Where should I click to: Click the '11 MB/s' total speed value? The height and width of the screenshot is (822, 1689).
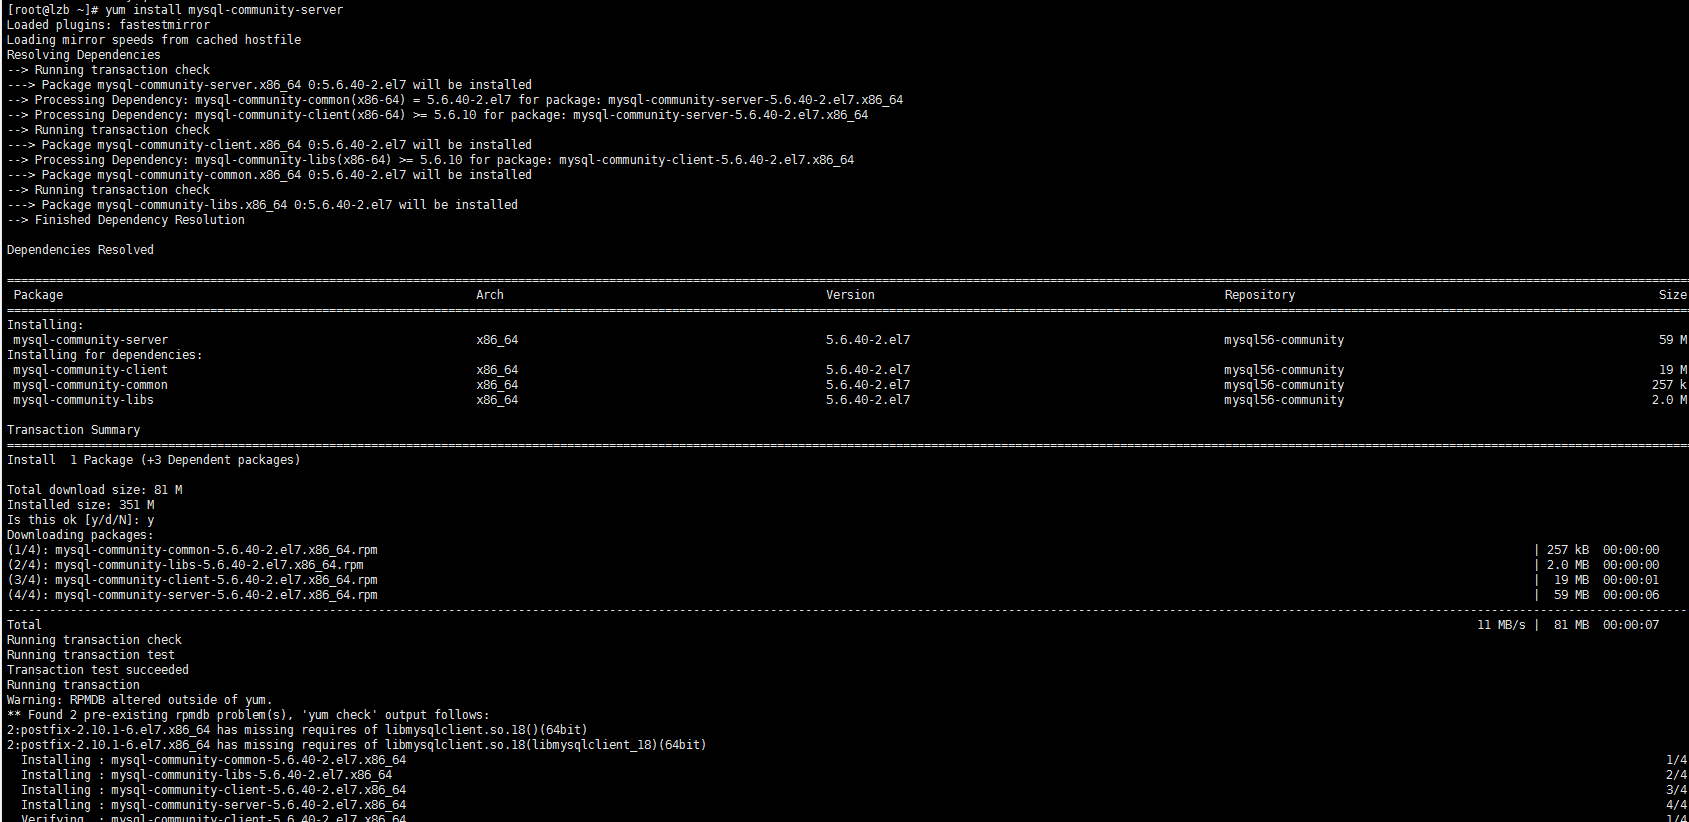click(x=1501, y=625)
